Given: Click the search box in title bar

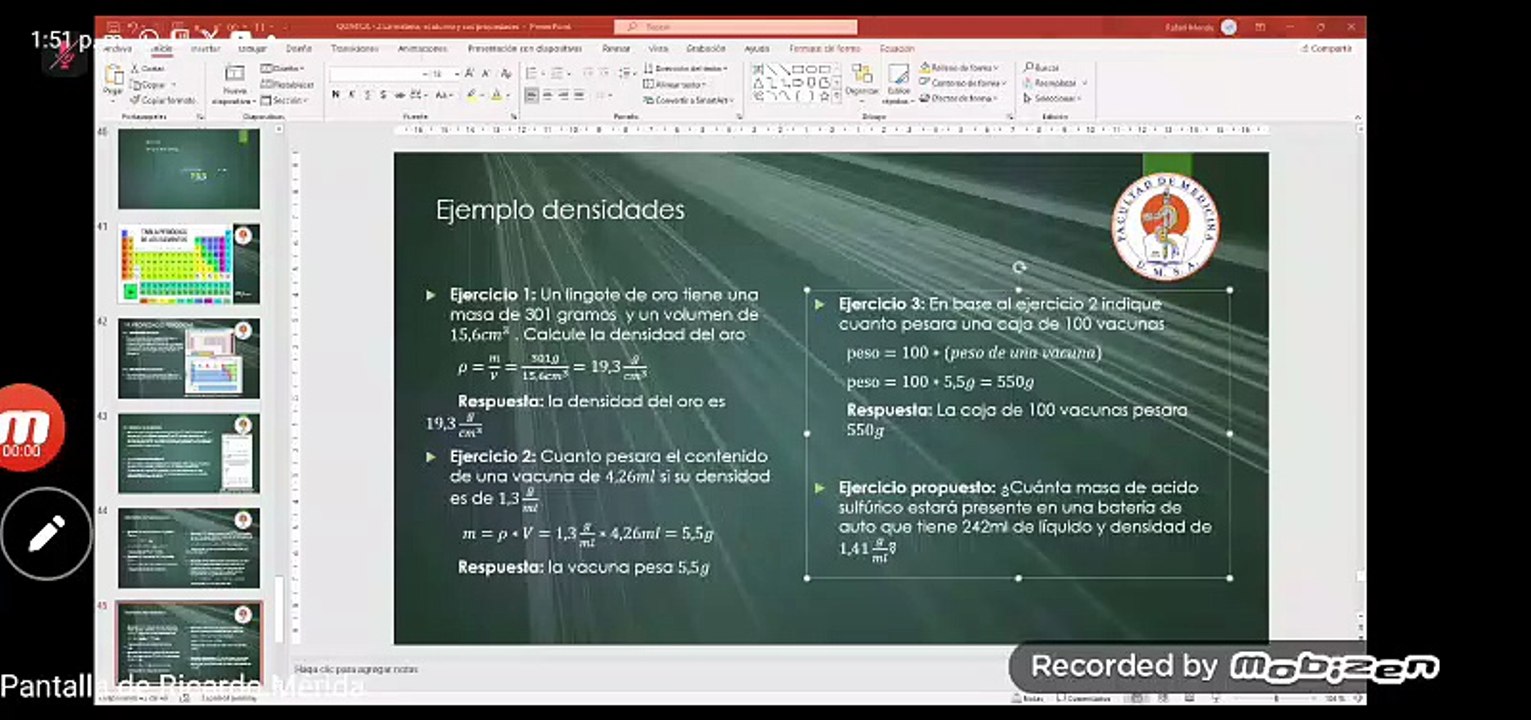Looking at the screenshot, I should [735, 27].
